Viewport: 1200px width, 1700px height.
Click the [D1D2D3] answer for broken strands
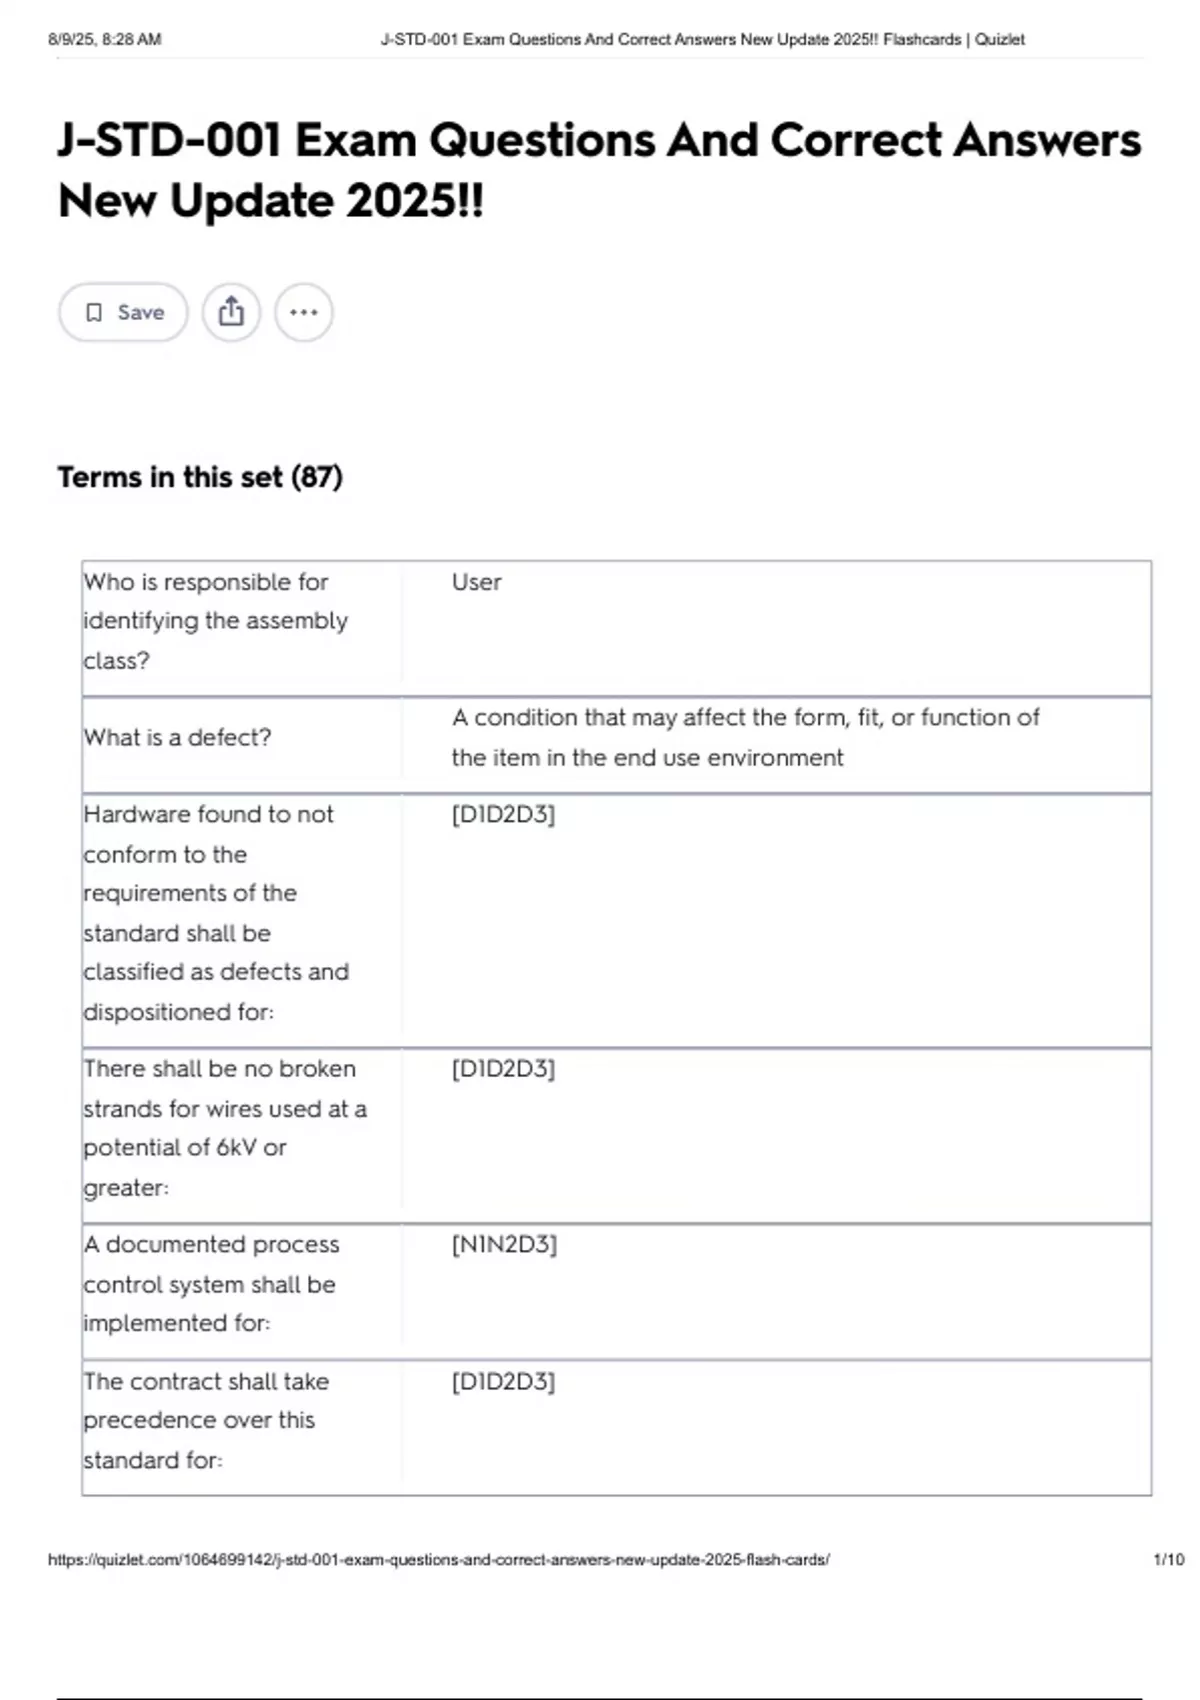tap(503, 1069)
